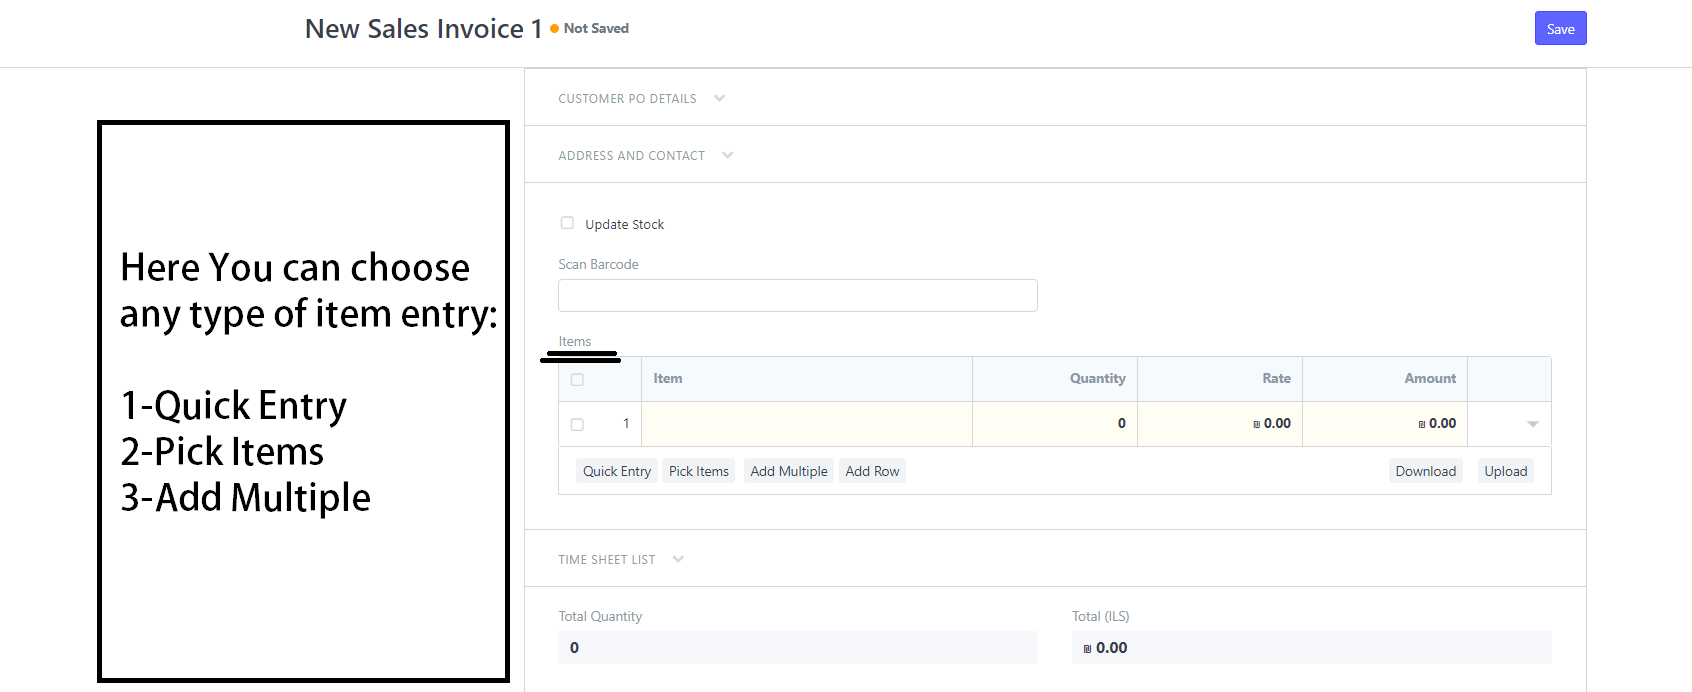Click the Total Quantity field
Image resolution: width=1692 pixels, height=692 pixels.
[797, 647]
